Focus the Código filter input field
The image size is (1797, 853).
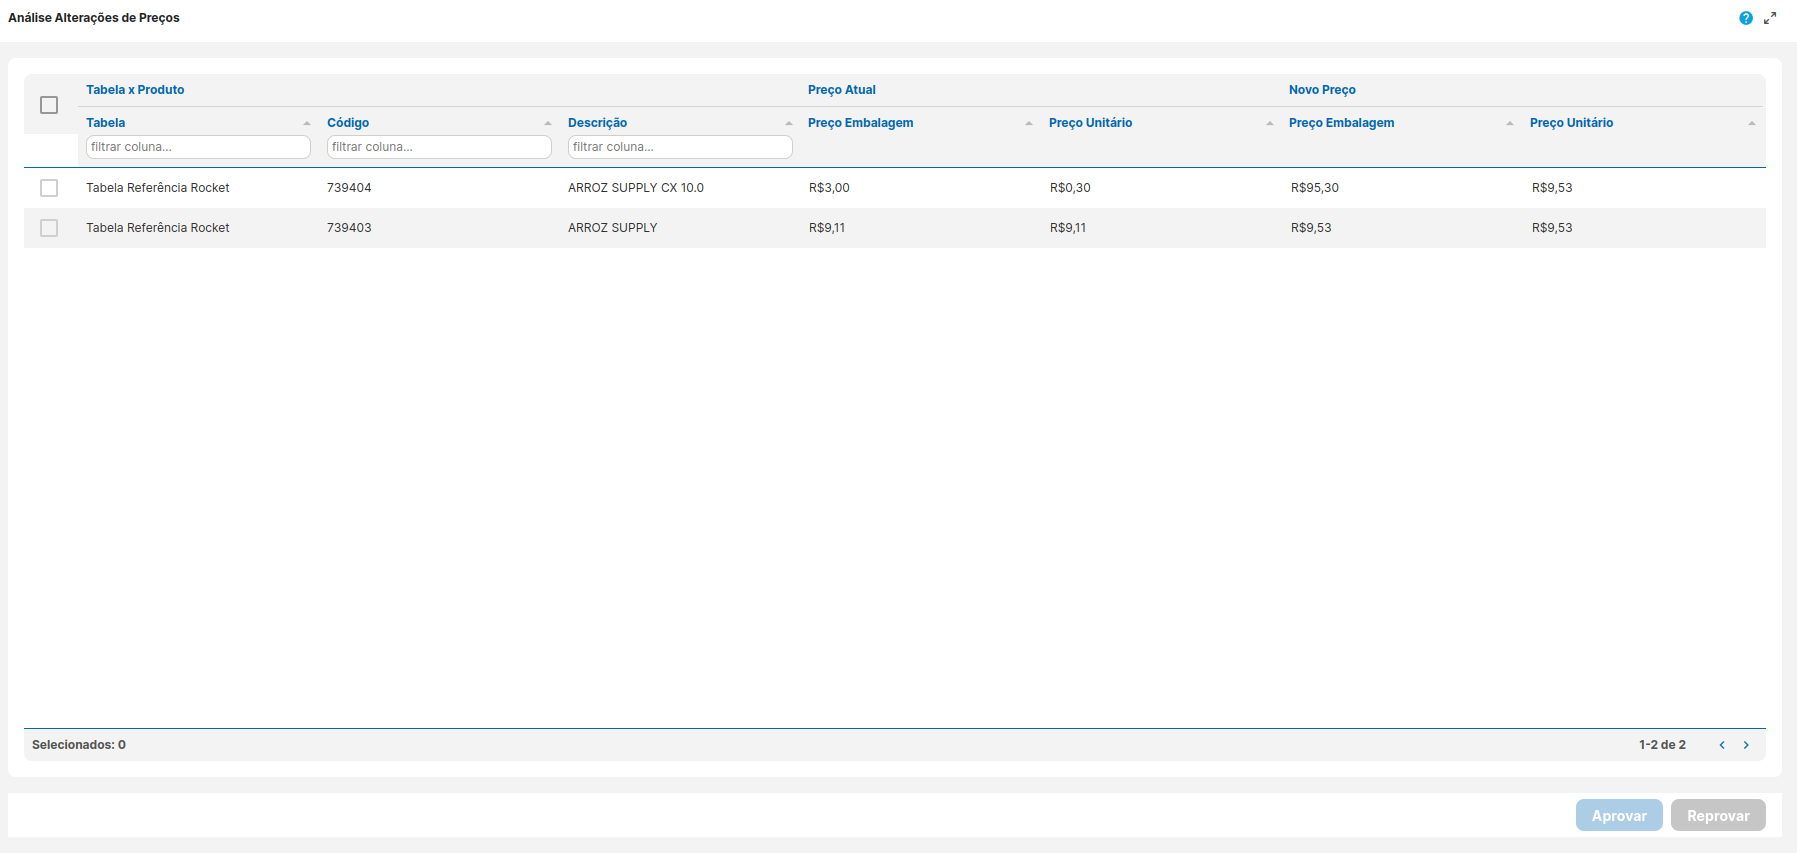click(439, 147)
